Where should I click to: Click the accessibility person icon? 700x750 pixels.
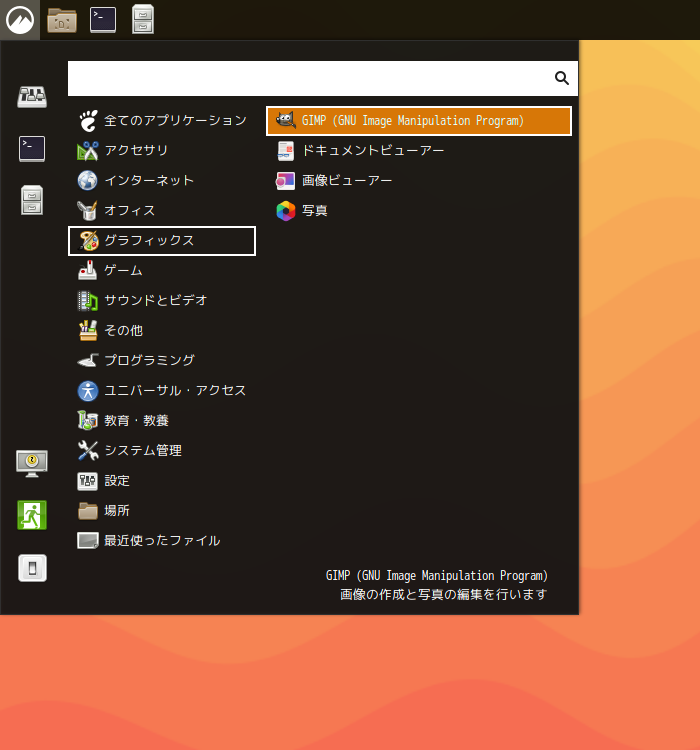pos(88,391)
